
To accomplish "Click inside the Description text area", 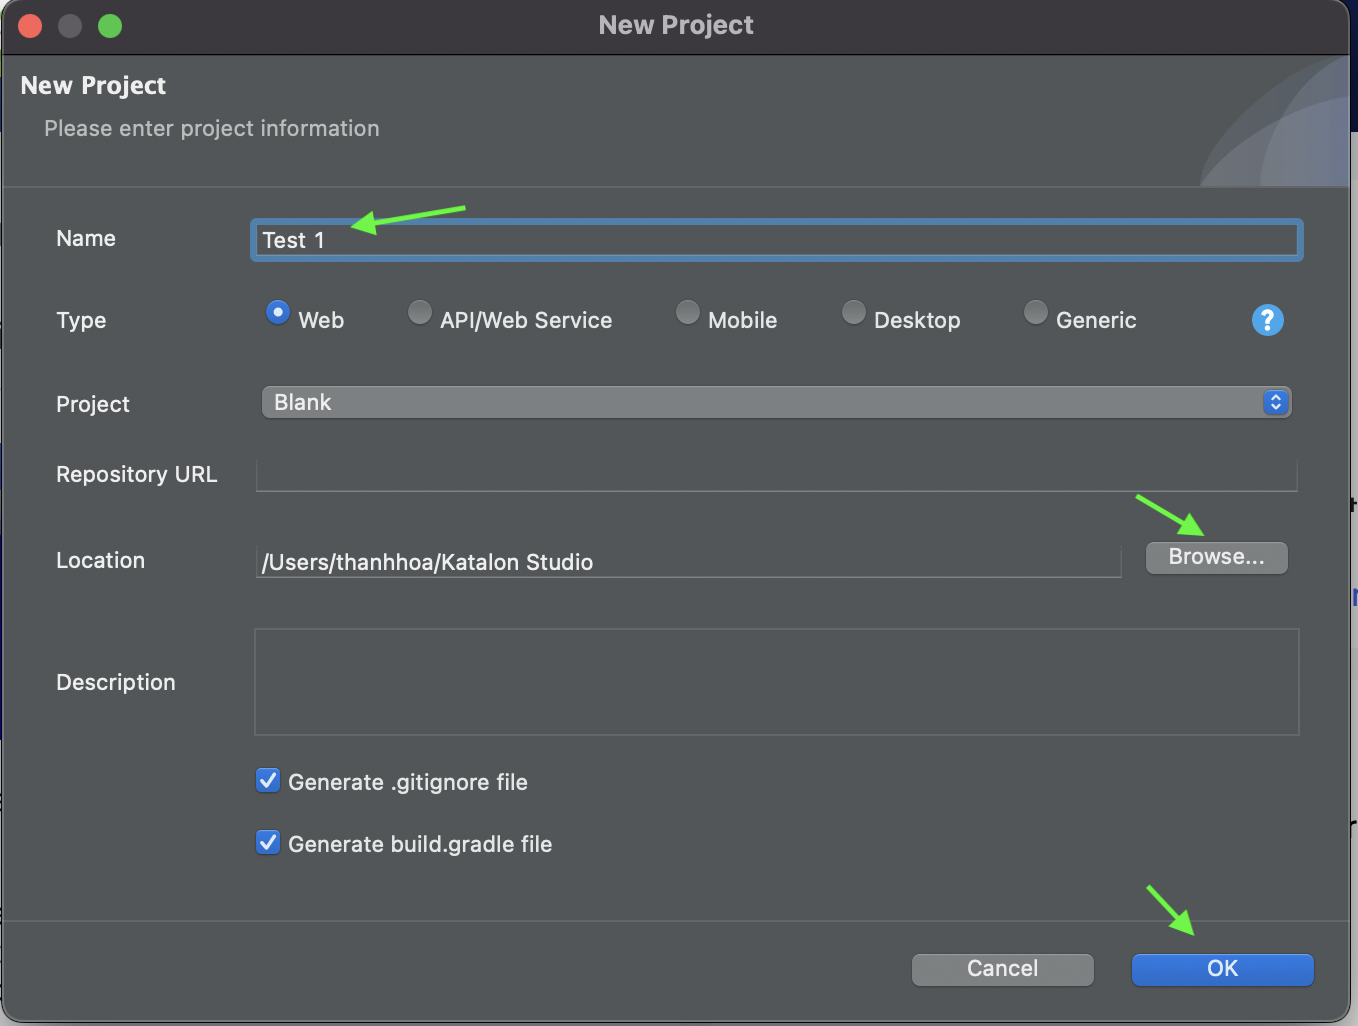I will [x=776, y=682].
